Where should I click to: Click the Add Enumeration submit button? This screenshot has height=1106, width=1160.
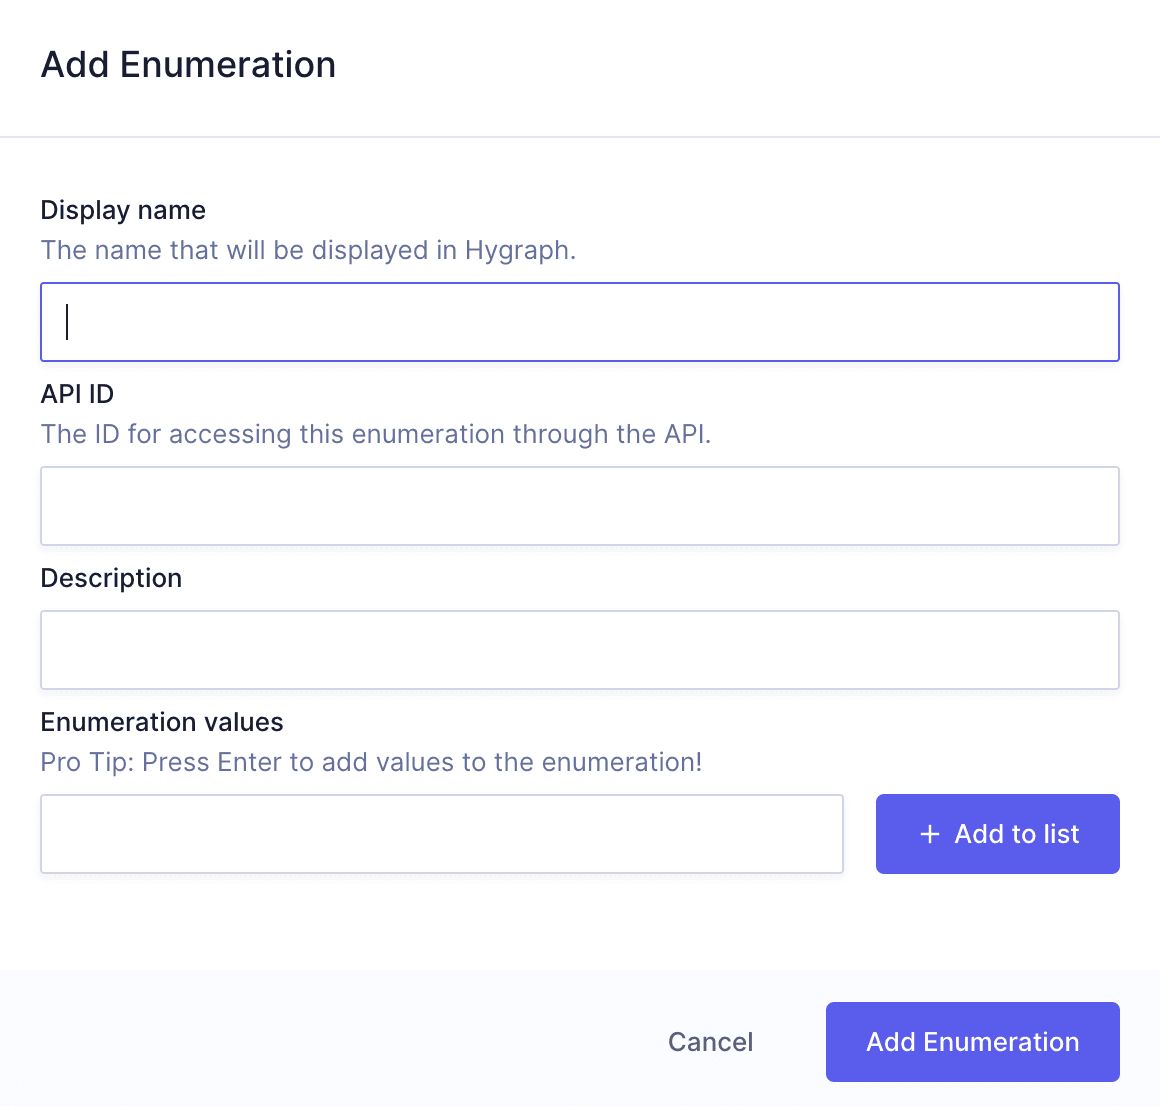(x=971, y=1041)
